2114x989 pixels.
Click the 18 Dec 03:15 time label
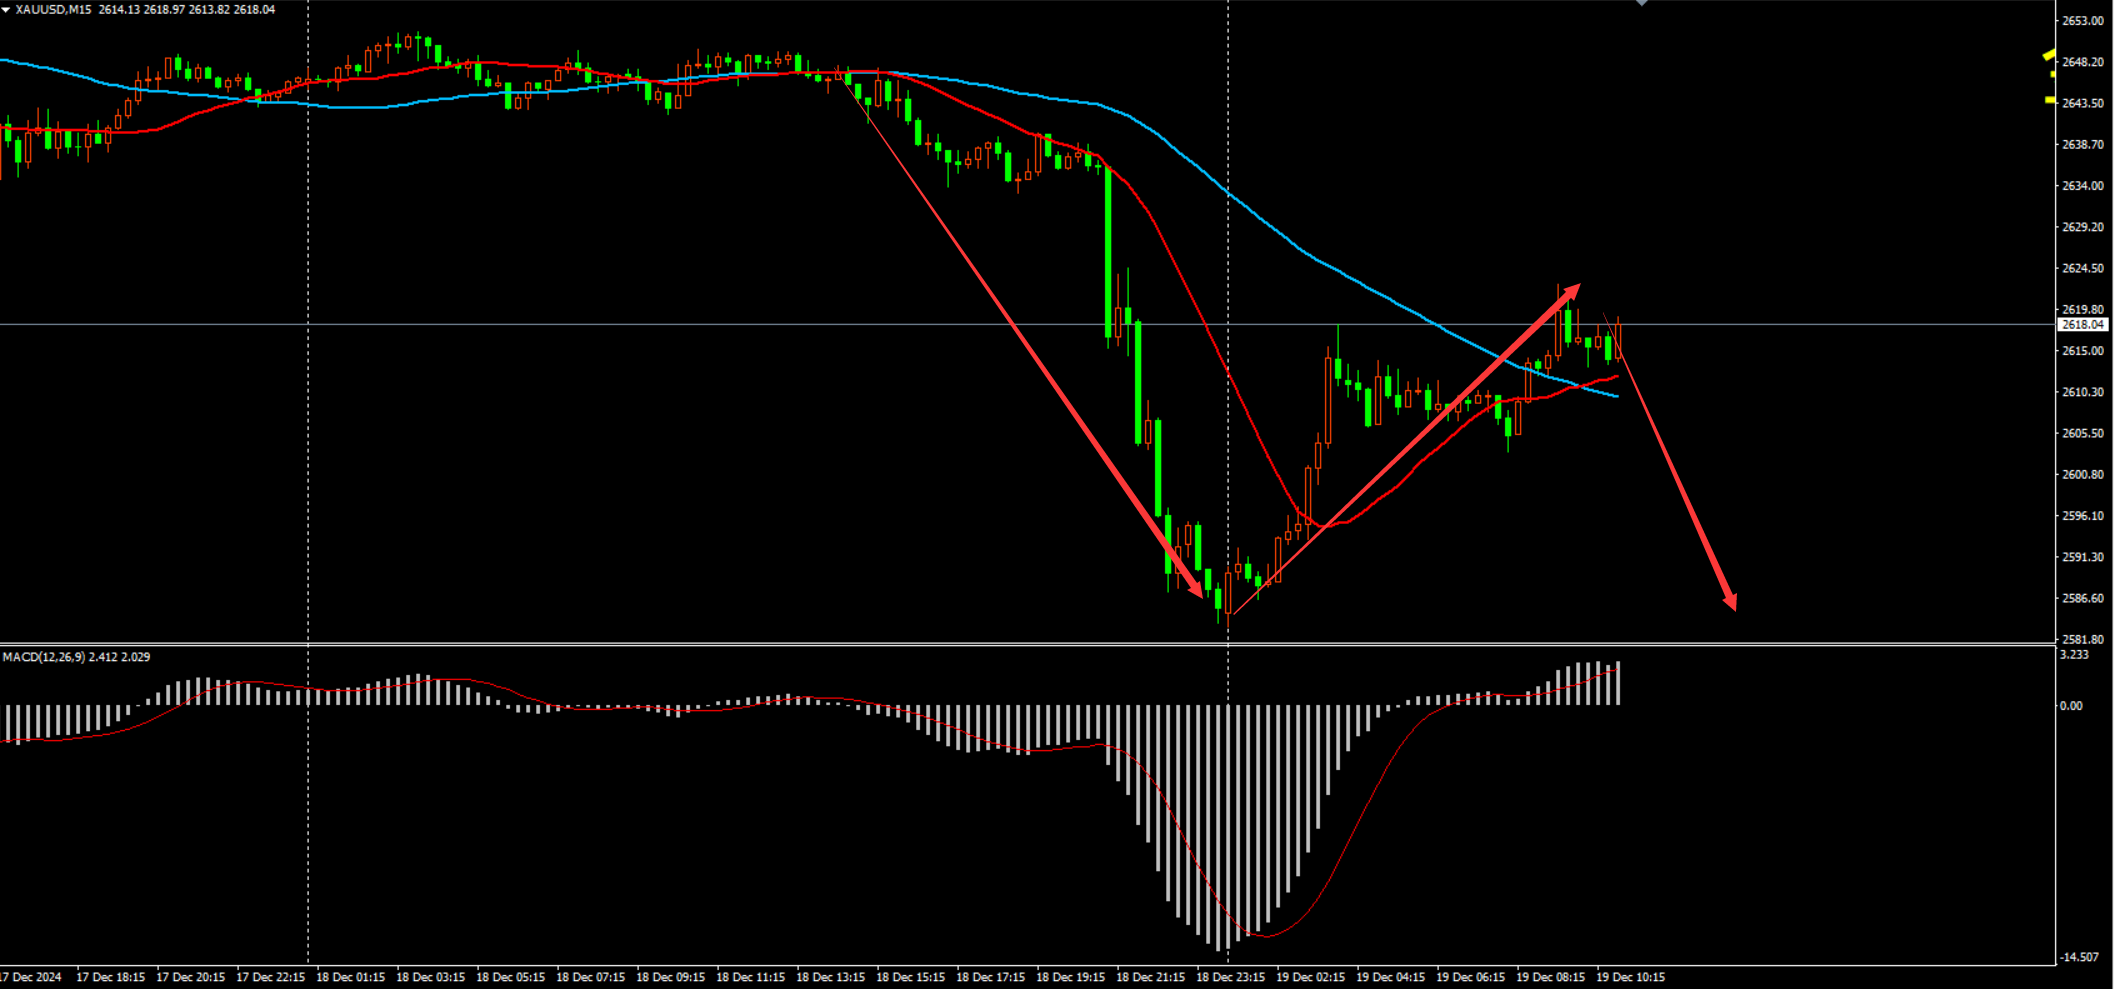[x=430, y=977]
